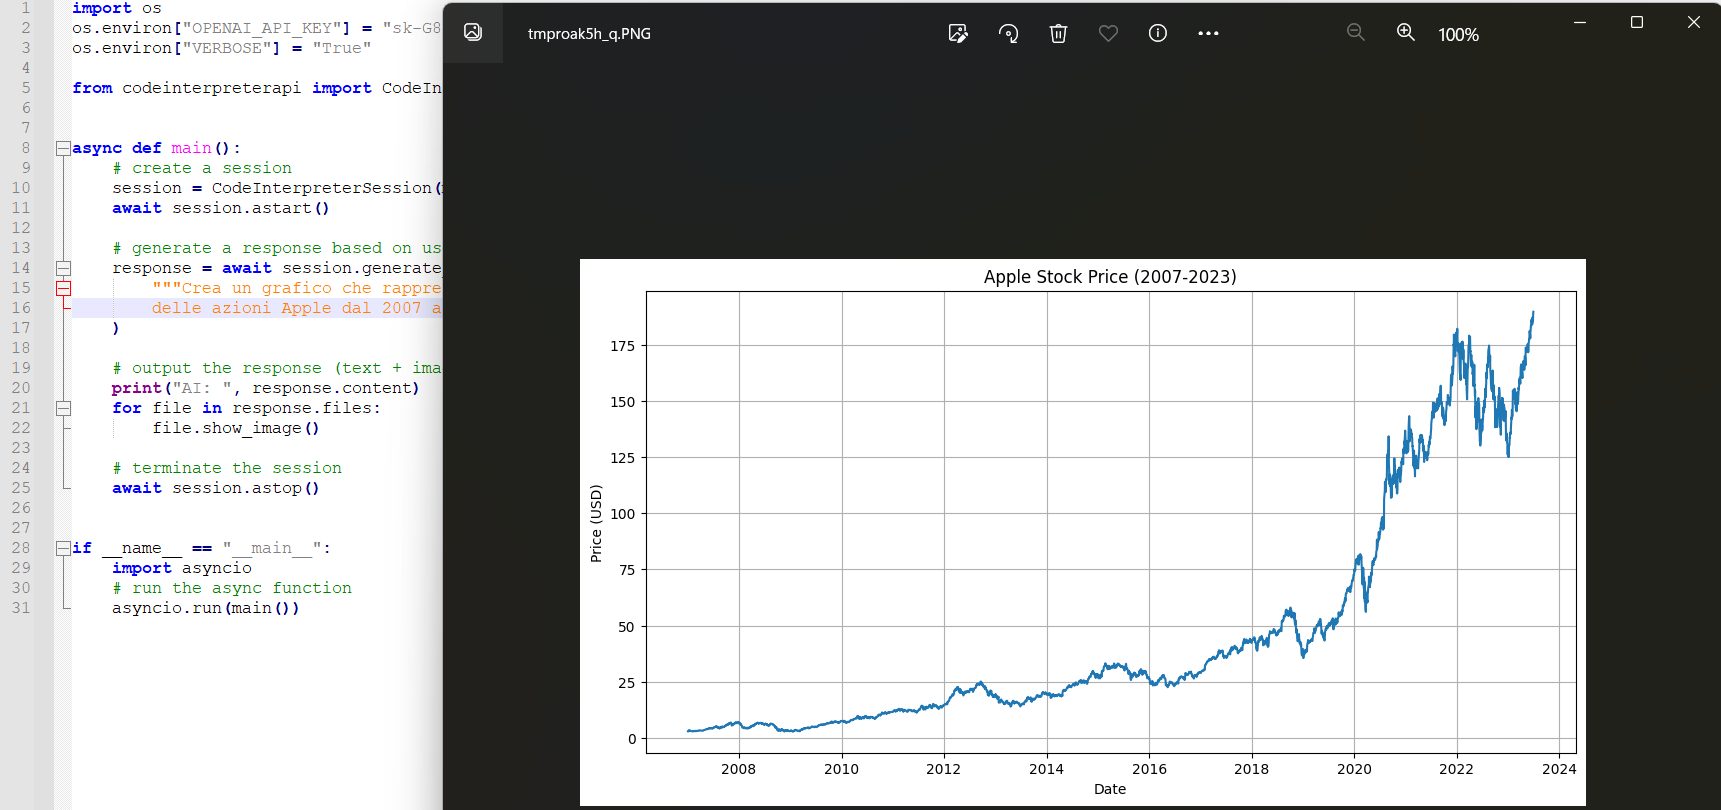
Task: Minimize the Photos window
Action: click(x=1580, y=22)
